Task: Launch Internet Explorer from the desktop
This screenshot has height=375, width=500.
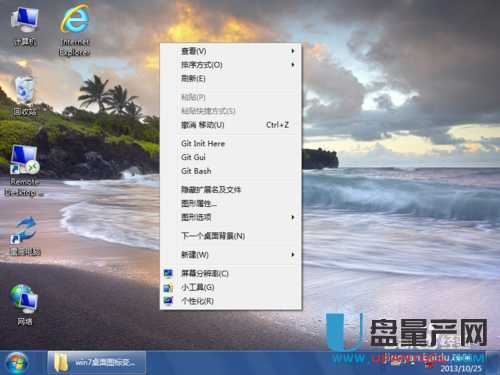Action: point(75,30)
